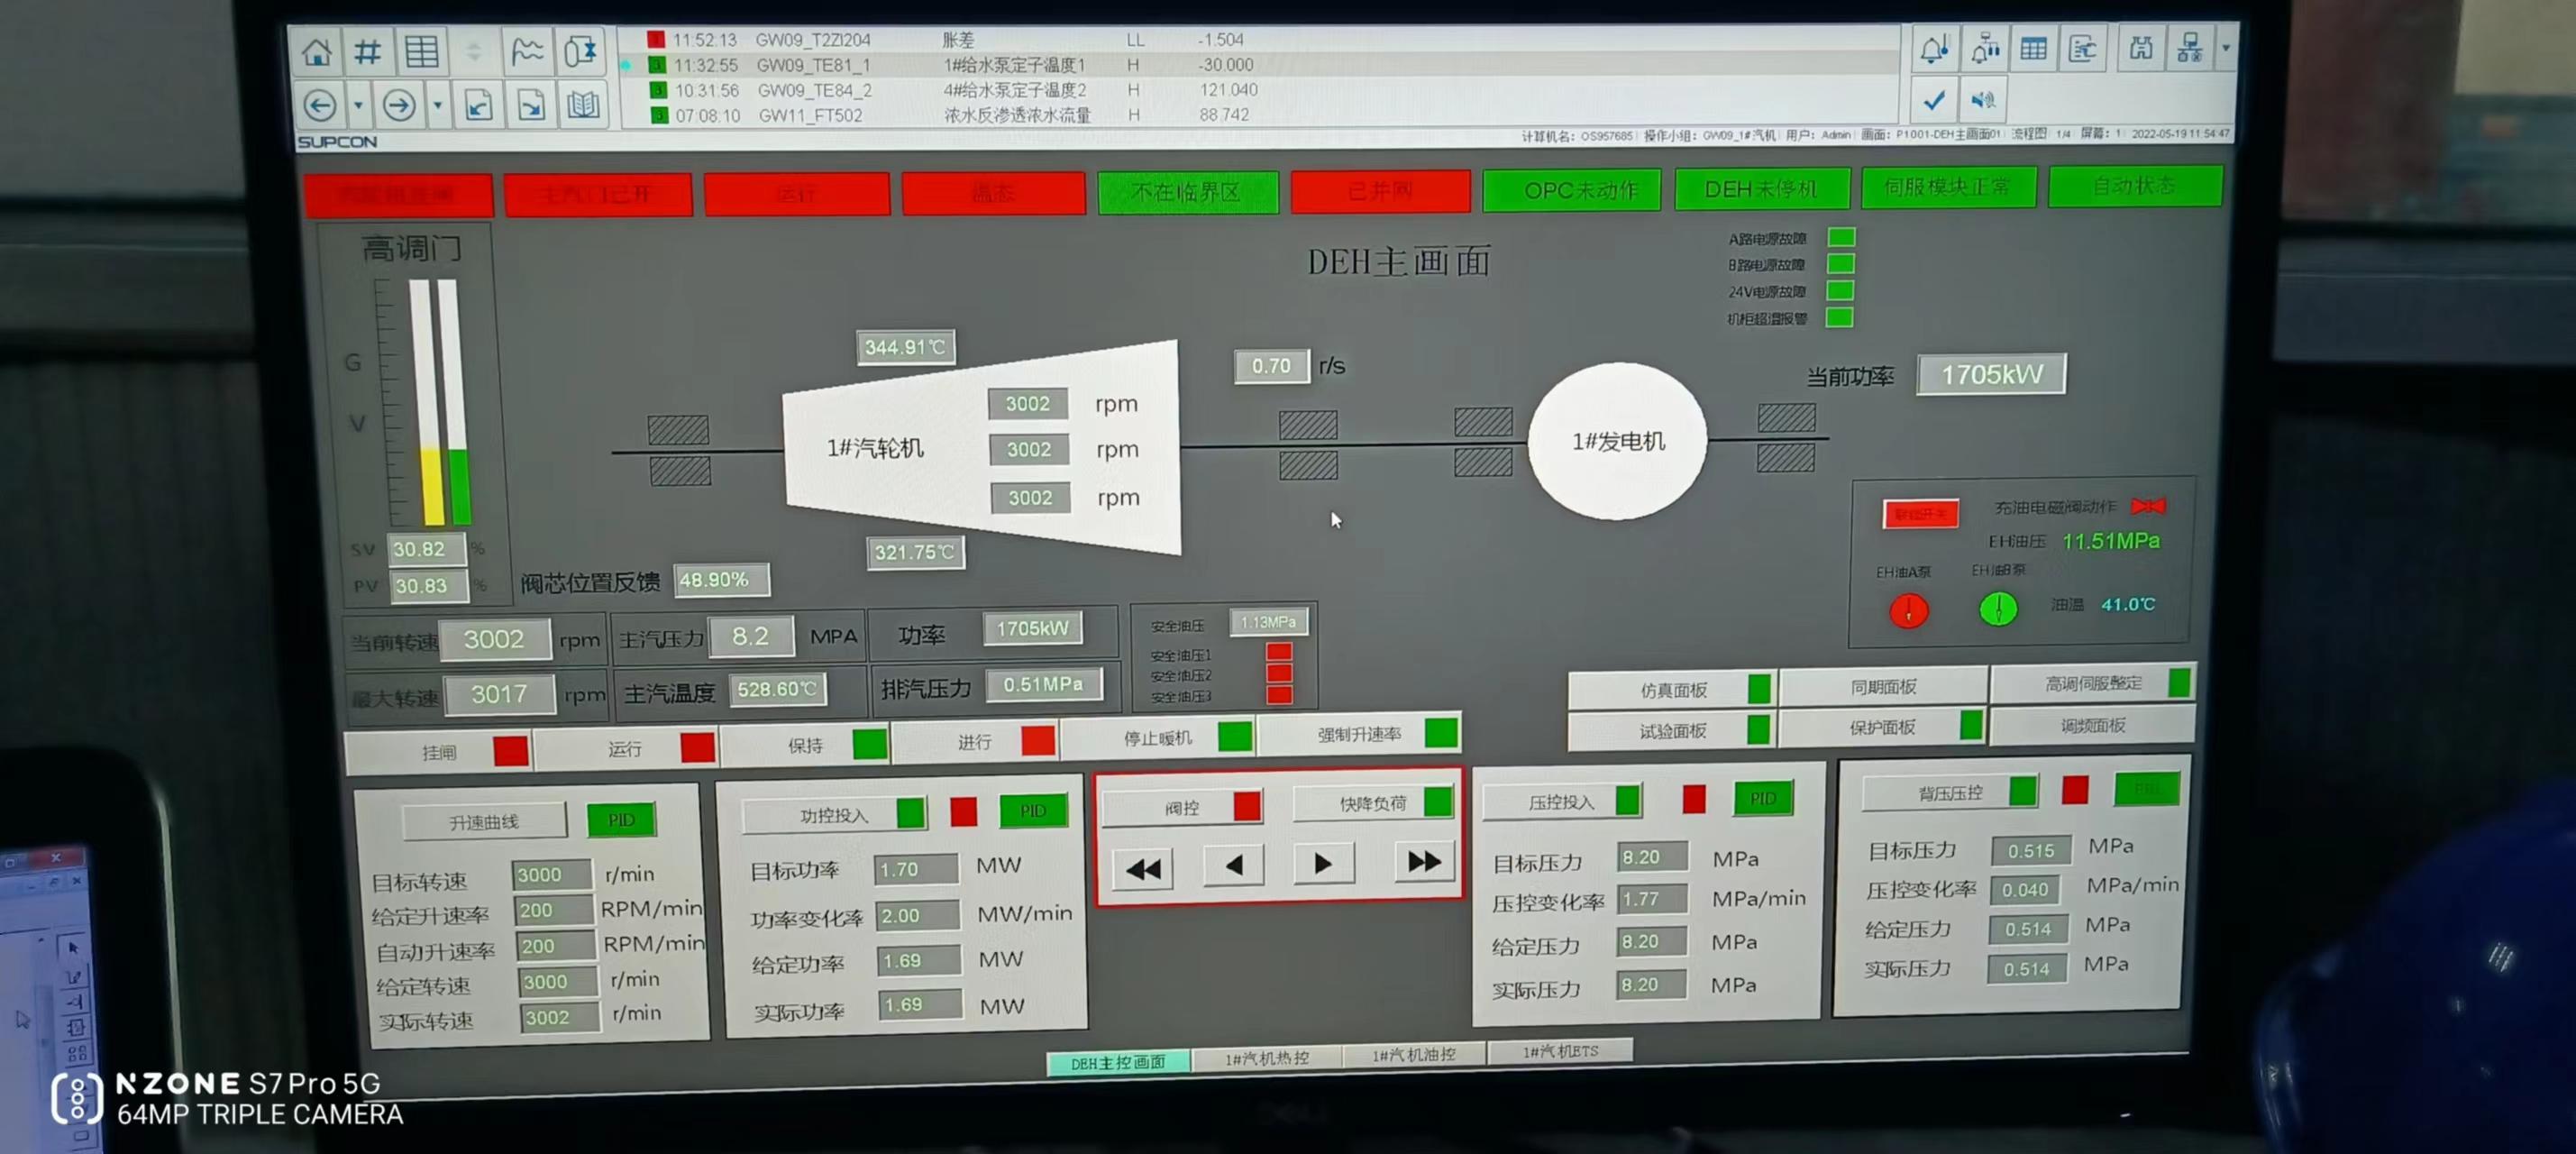2576x1154 pixels.
Task: Expand the back navigation history dropdown
Action: [358, 104]
